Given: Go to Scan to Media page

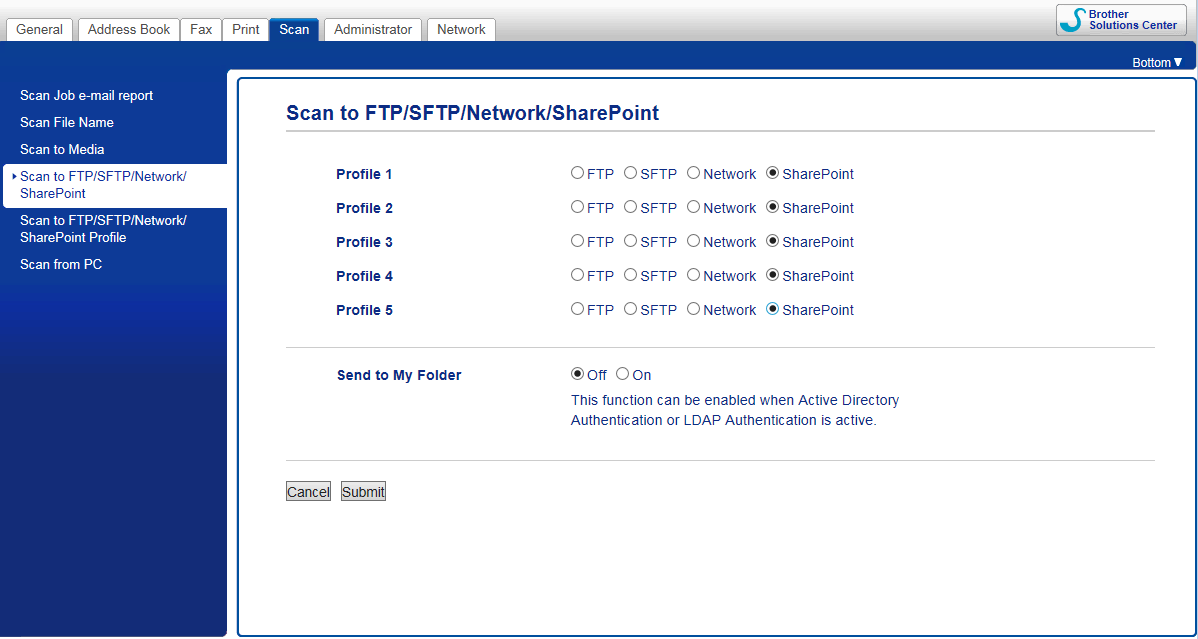Looking at the screenshot, I should (x=62, y=149).
